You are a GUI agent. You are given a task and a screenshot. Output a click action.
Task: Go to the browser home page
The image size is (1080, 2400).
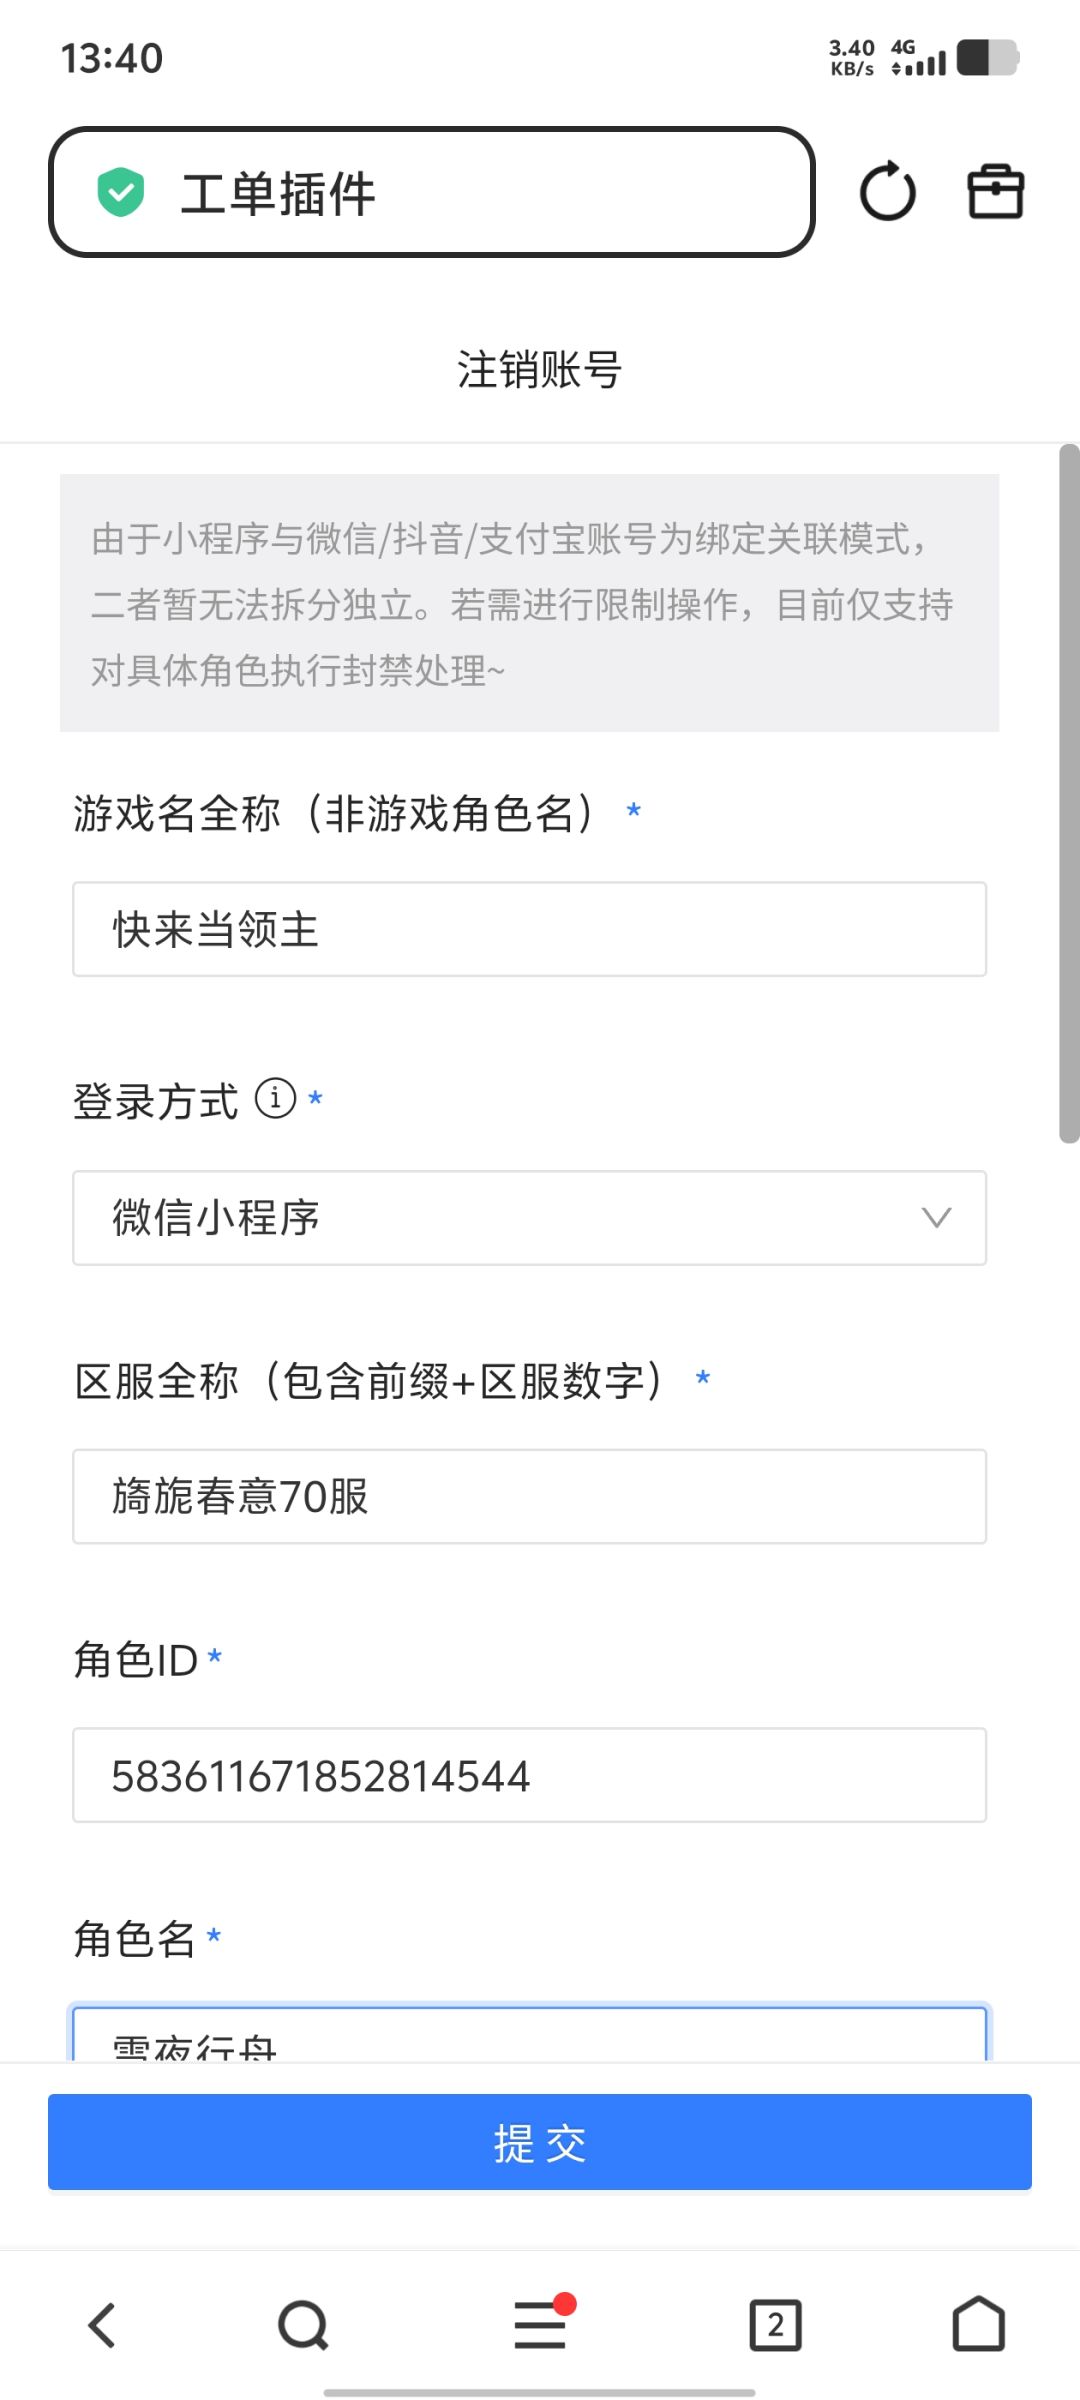click(978, 2324)
